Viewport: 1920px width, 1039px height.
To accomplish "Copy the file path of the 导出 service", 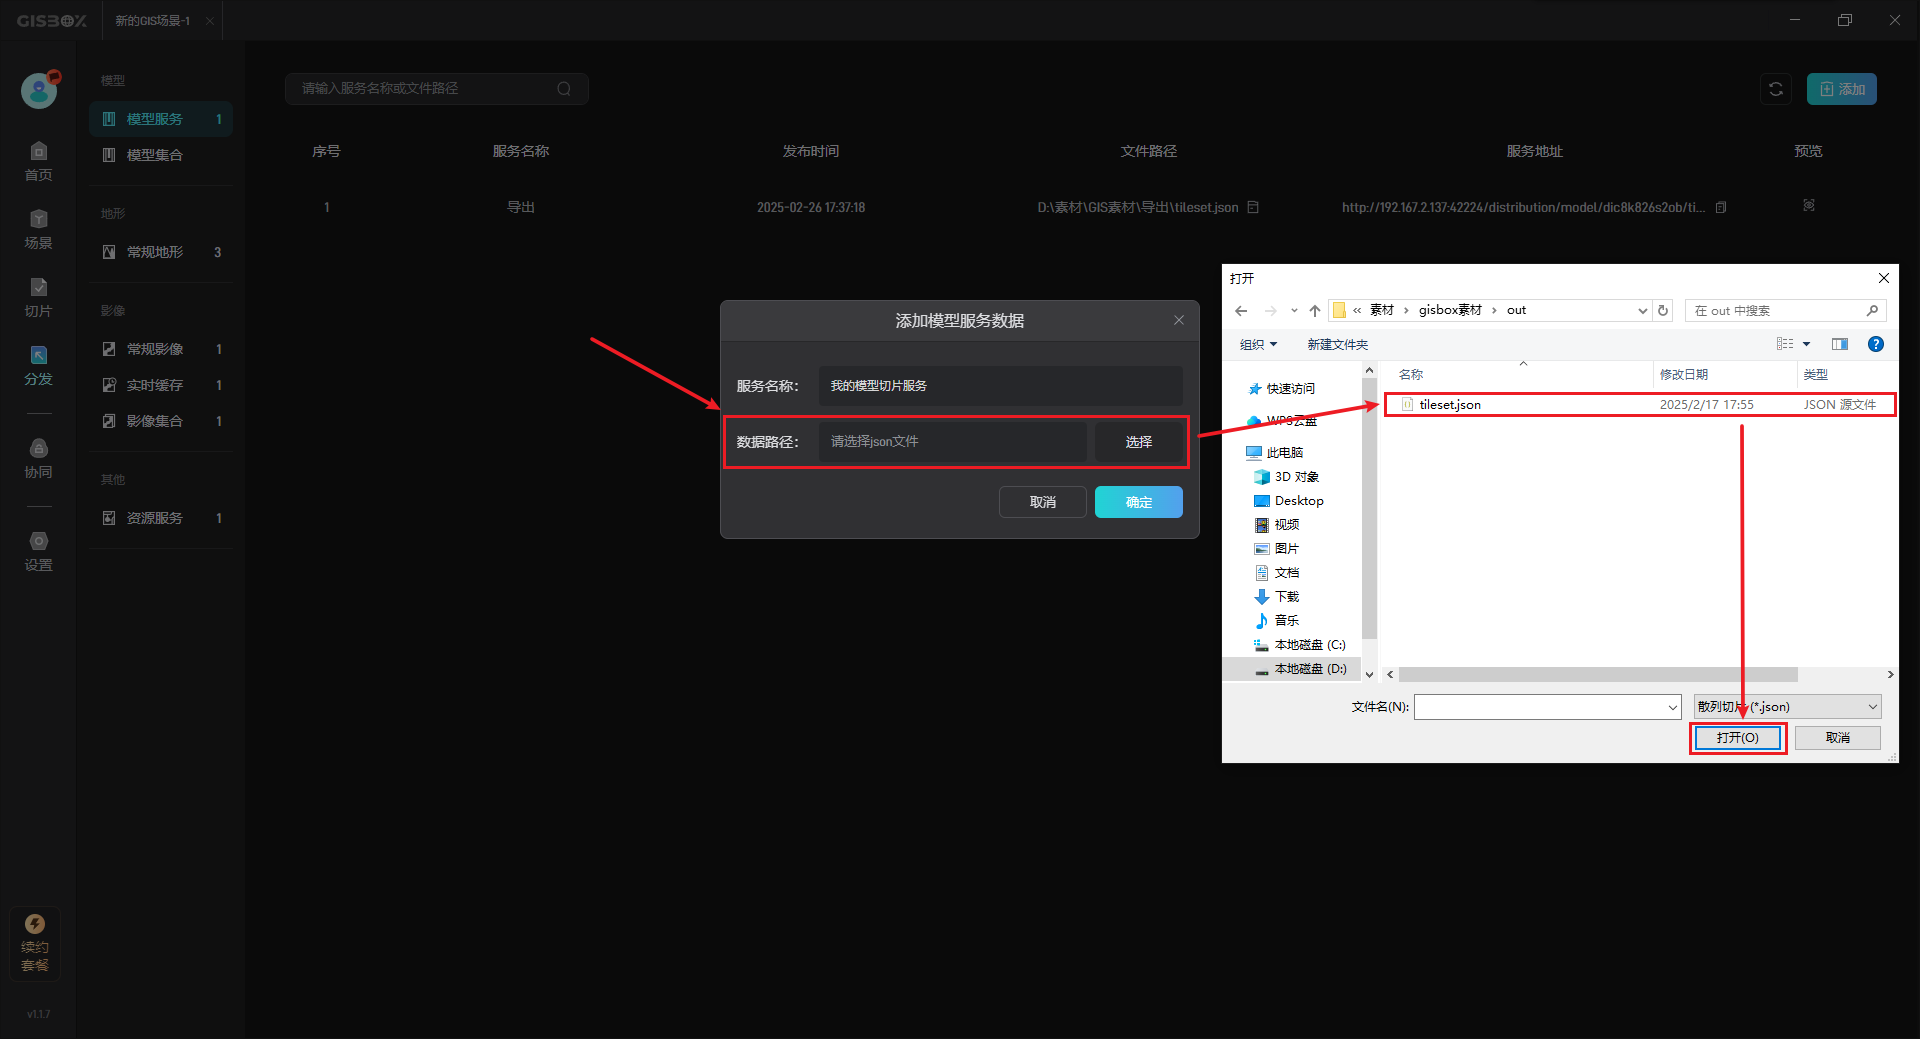I will [x=1253, y=207].
